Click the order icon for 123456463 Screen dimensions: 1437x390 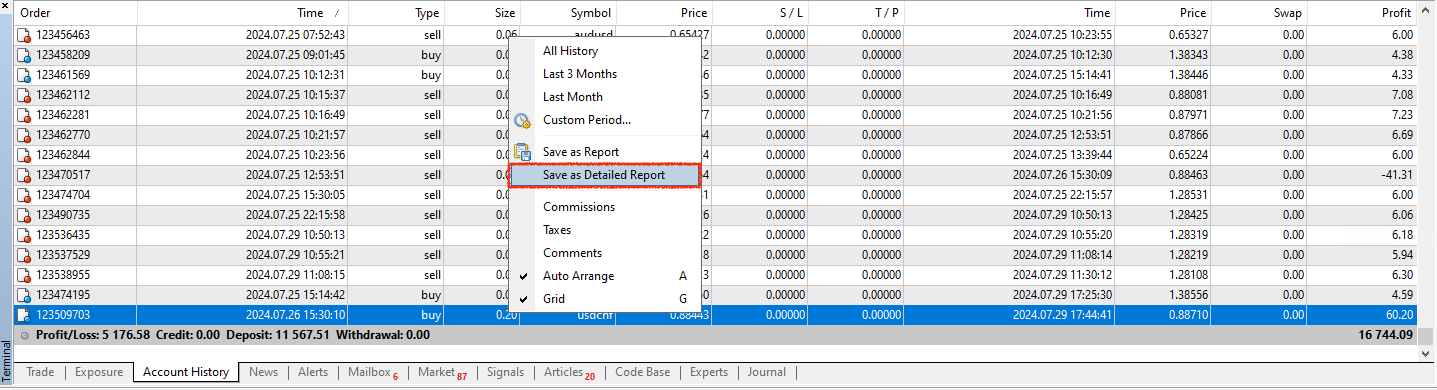coord(23,35)
